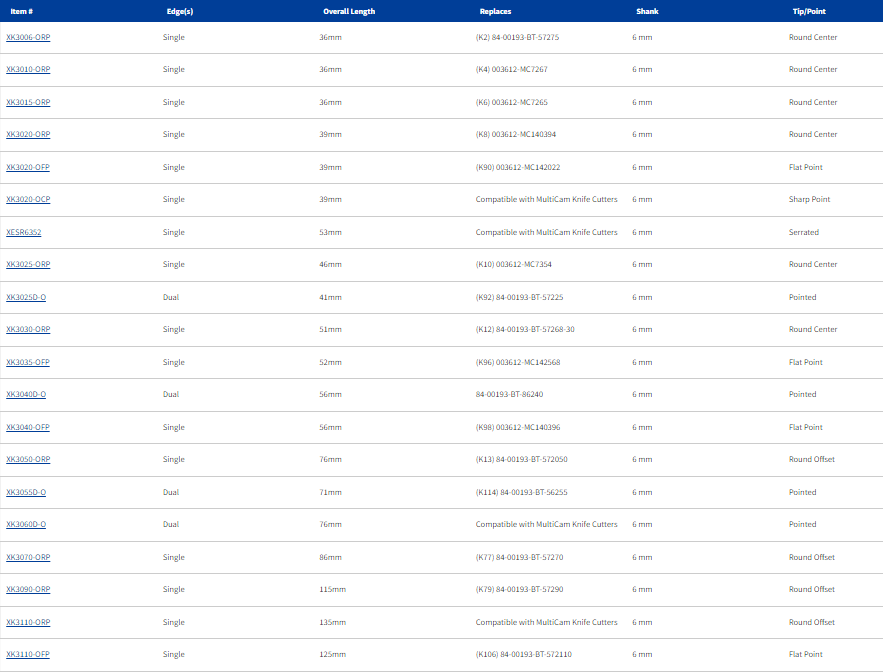Click the Tip/Point column header
This screenshot has width=883, height=672.
point(807,11)
